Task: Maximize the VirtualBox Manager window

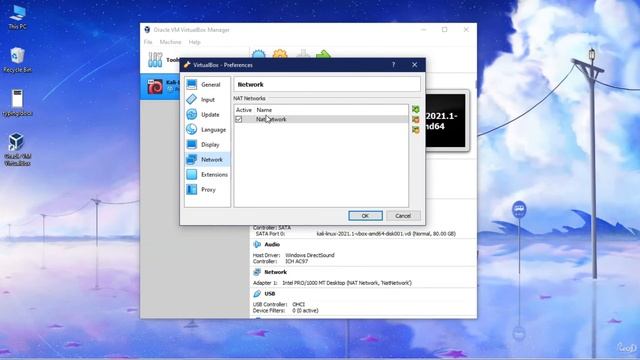Action: pos(444,30)
